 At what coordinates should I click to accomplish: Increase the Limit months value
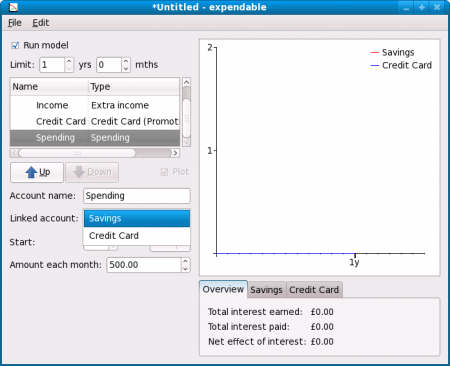pos(126,61)
